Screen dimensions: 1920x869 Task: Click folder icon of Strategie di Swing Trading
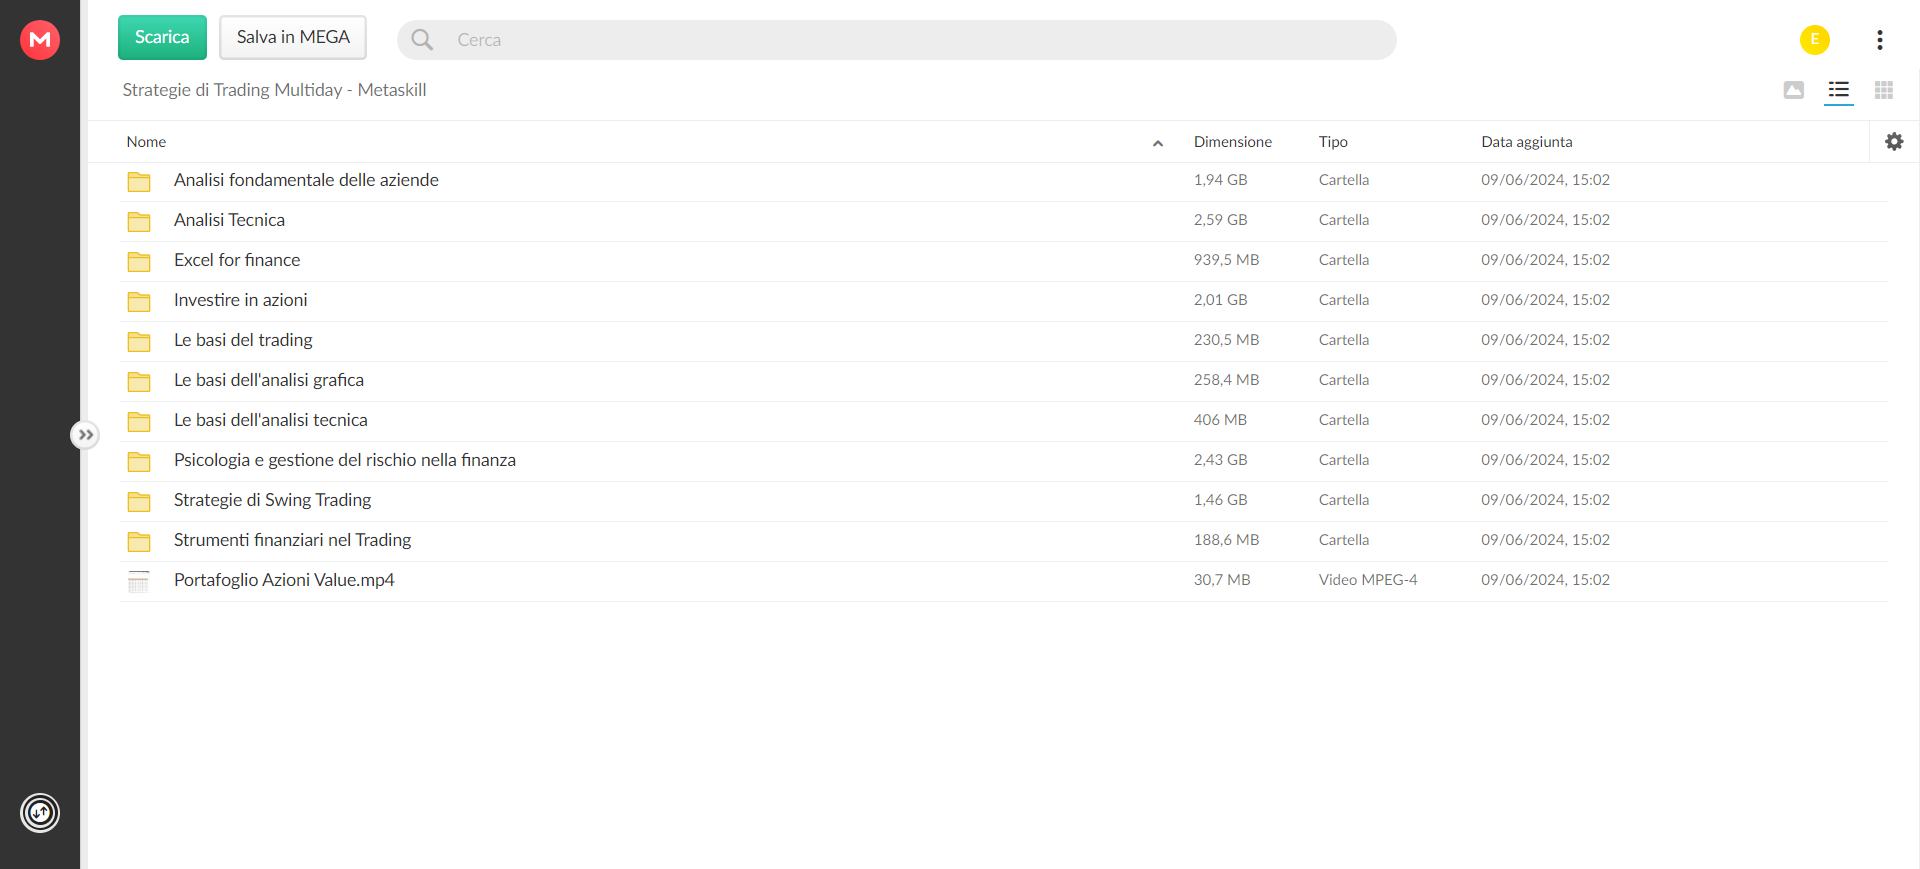(139, 501)
